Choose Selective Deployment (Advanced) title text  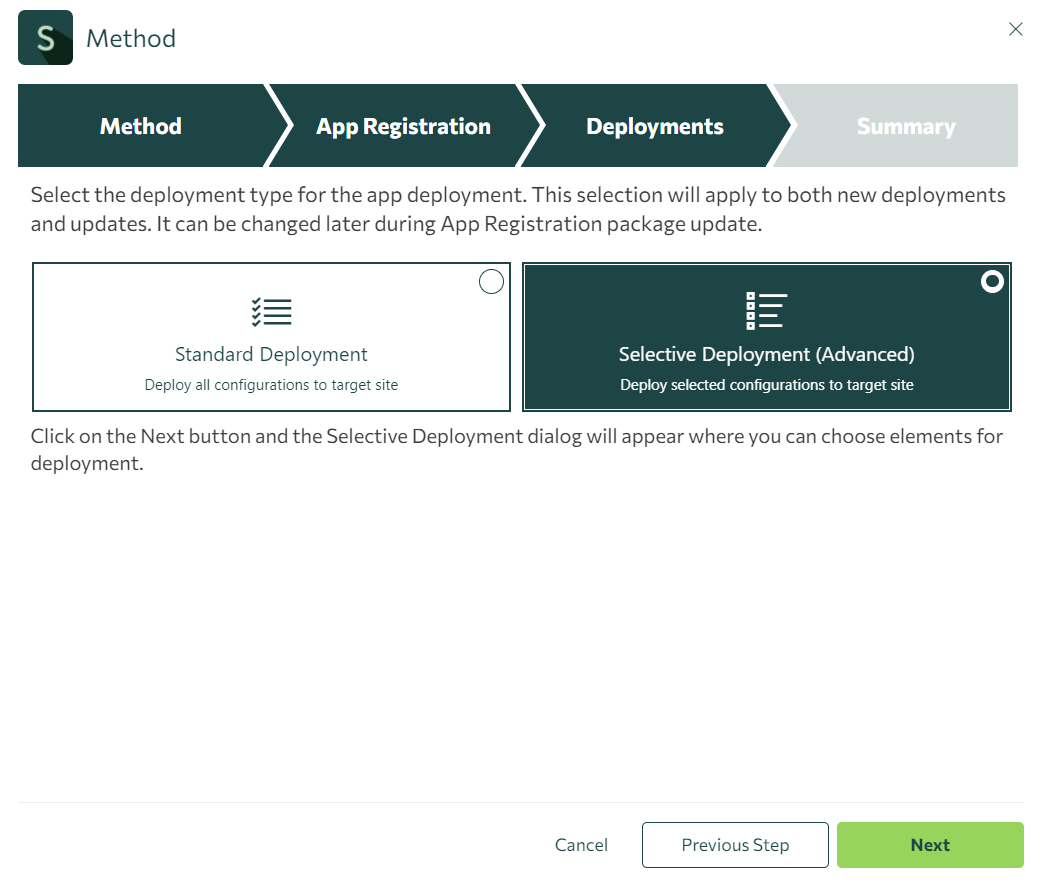coord(766,354)
